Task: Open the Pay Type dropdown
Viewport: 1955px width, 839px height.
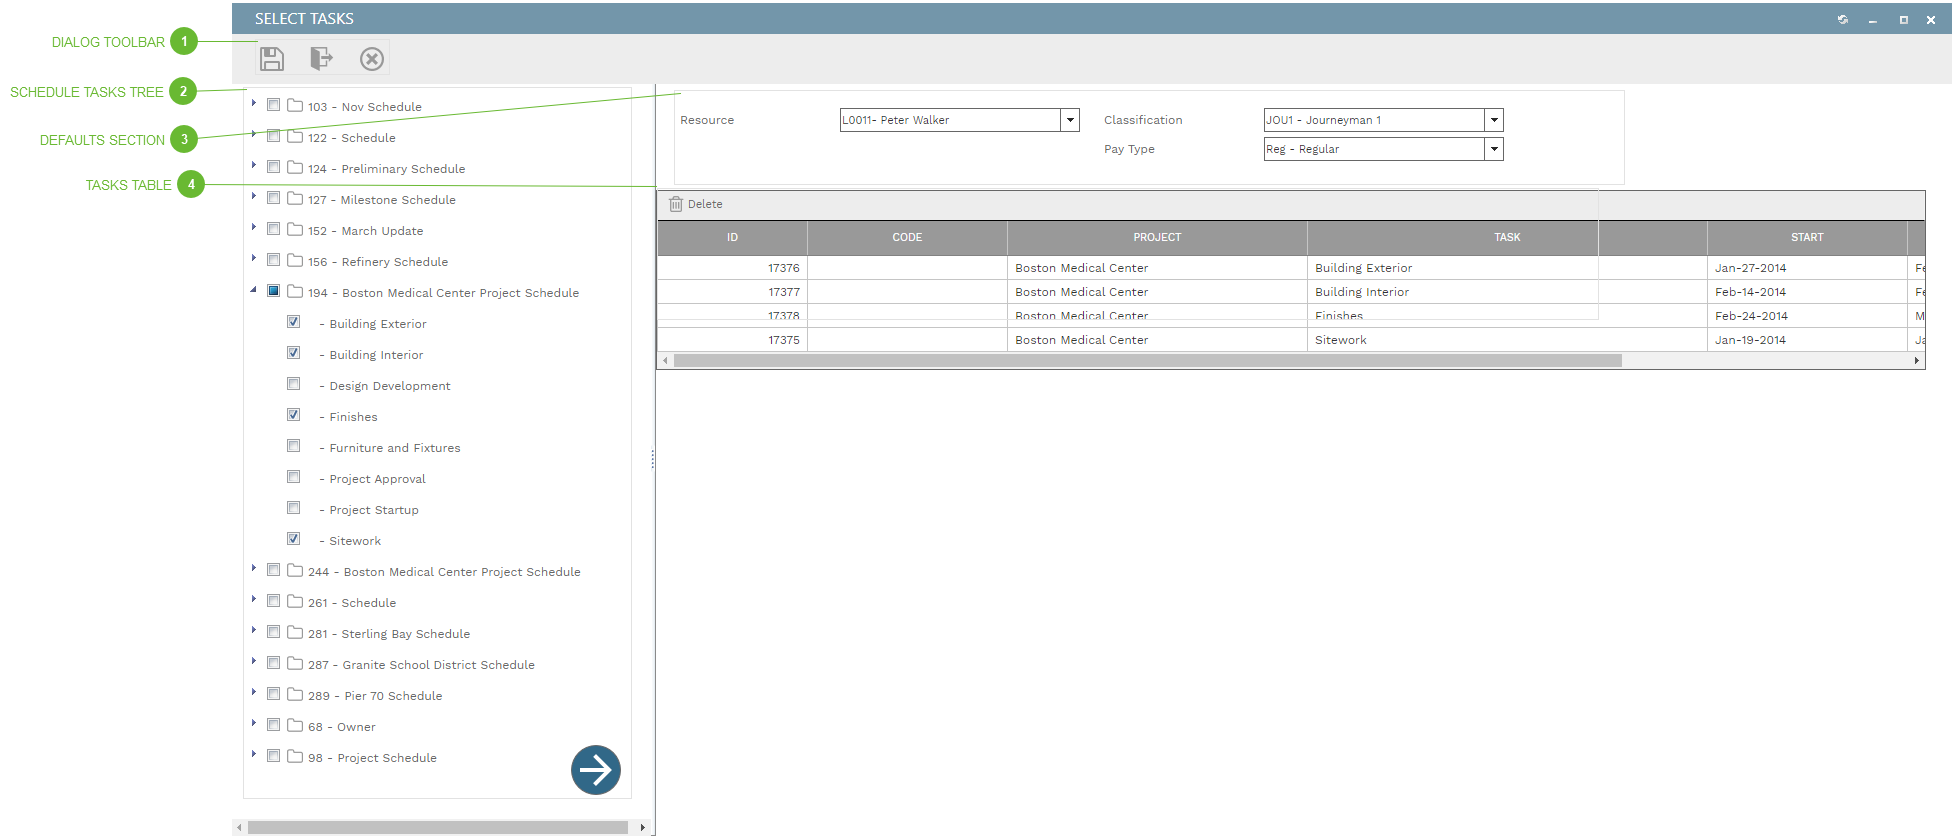Action: click(x=1494, y=149)
